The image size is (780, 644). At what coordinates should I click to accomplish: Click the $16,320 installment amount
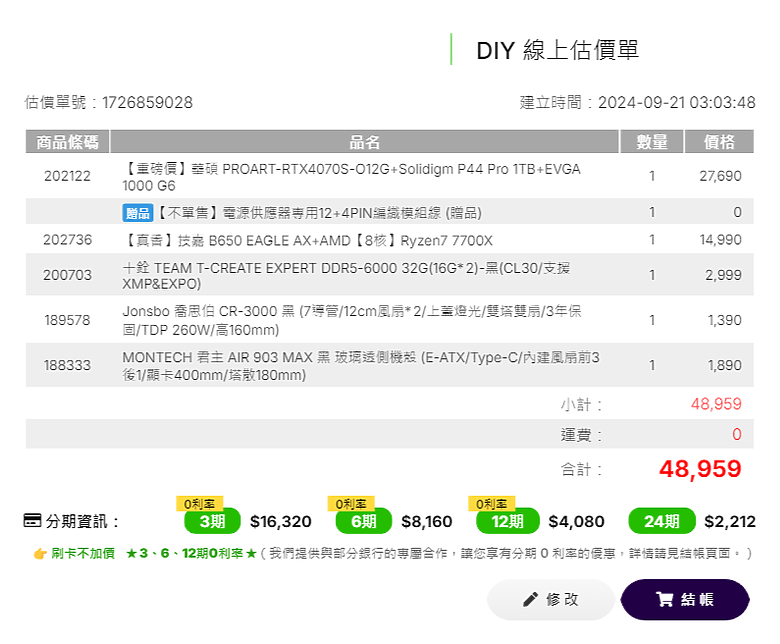click(281, 522)
